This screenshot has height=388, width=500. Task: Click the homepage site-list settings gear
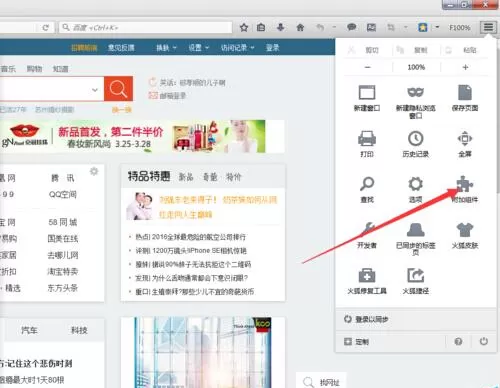(x=94, y=171)
